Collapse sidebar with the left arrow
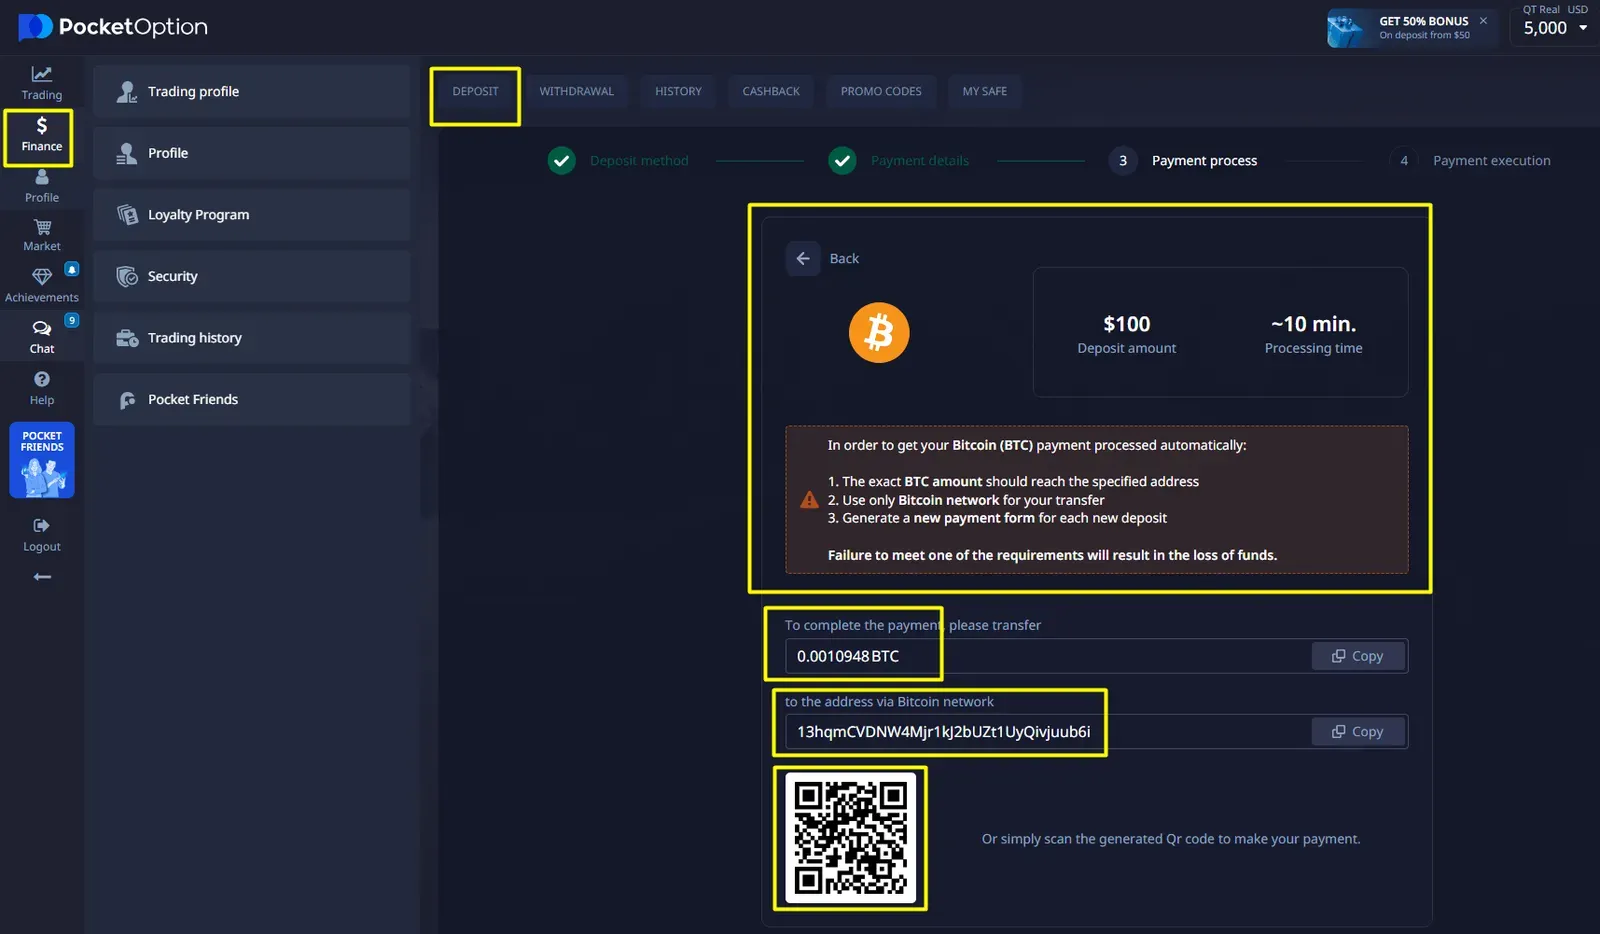 coord(41,577)
